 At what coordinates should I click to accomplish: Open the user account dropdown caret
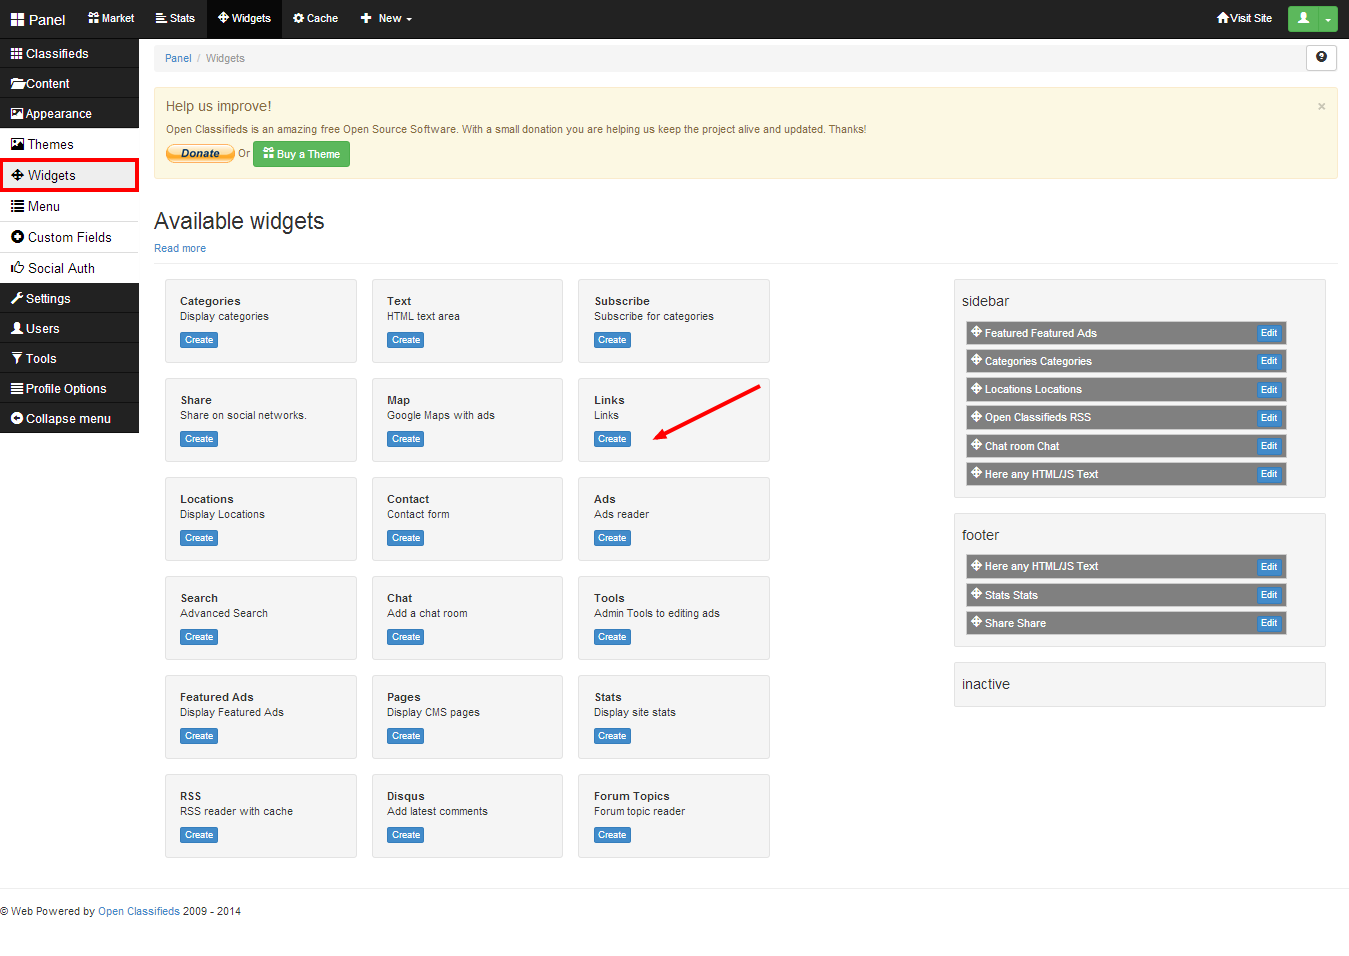[1328, 19]
